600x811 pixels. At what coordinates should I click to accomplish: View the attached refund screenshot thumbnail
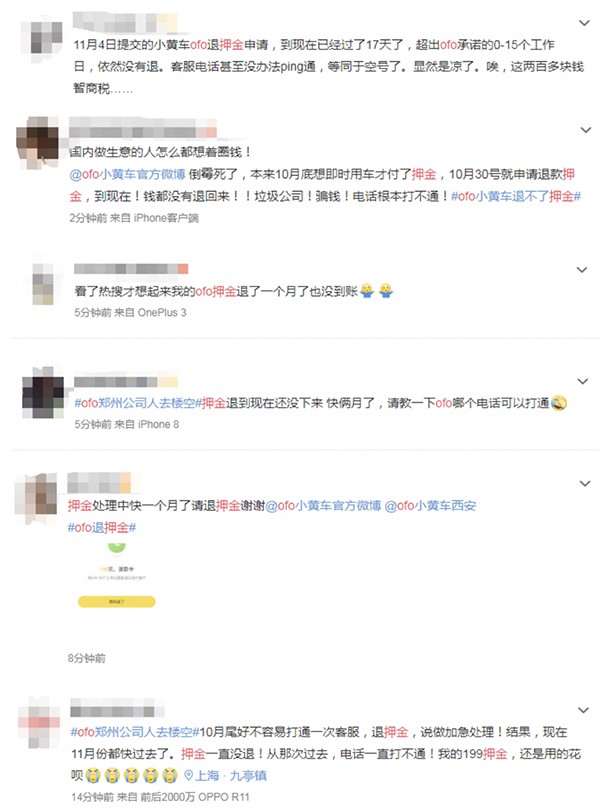(116, 575)
